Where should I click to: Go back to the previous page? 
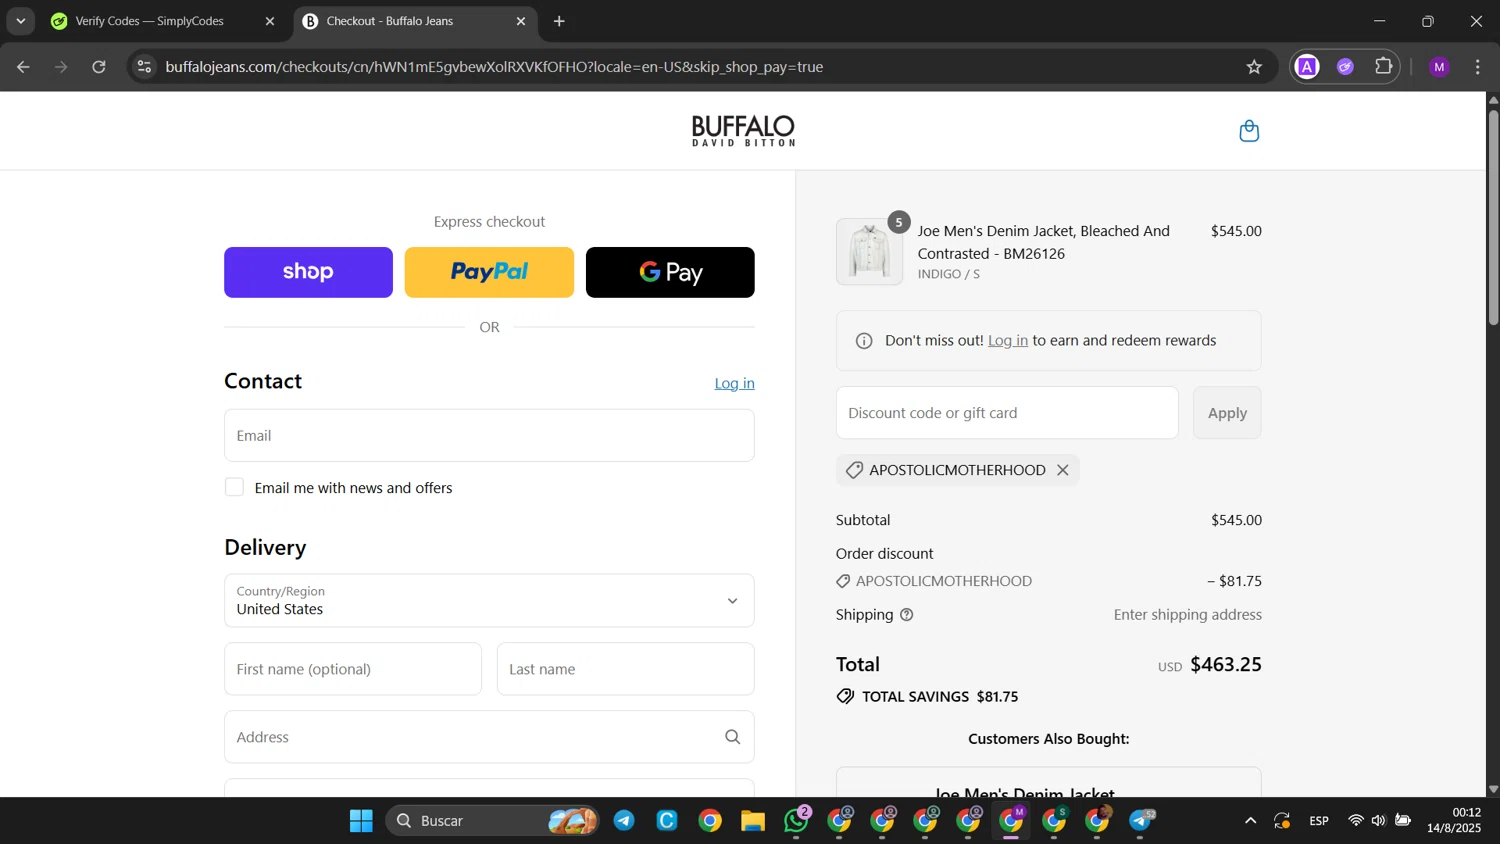23,67
